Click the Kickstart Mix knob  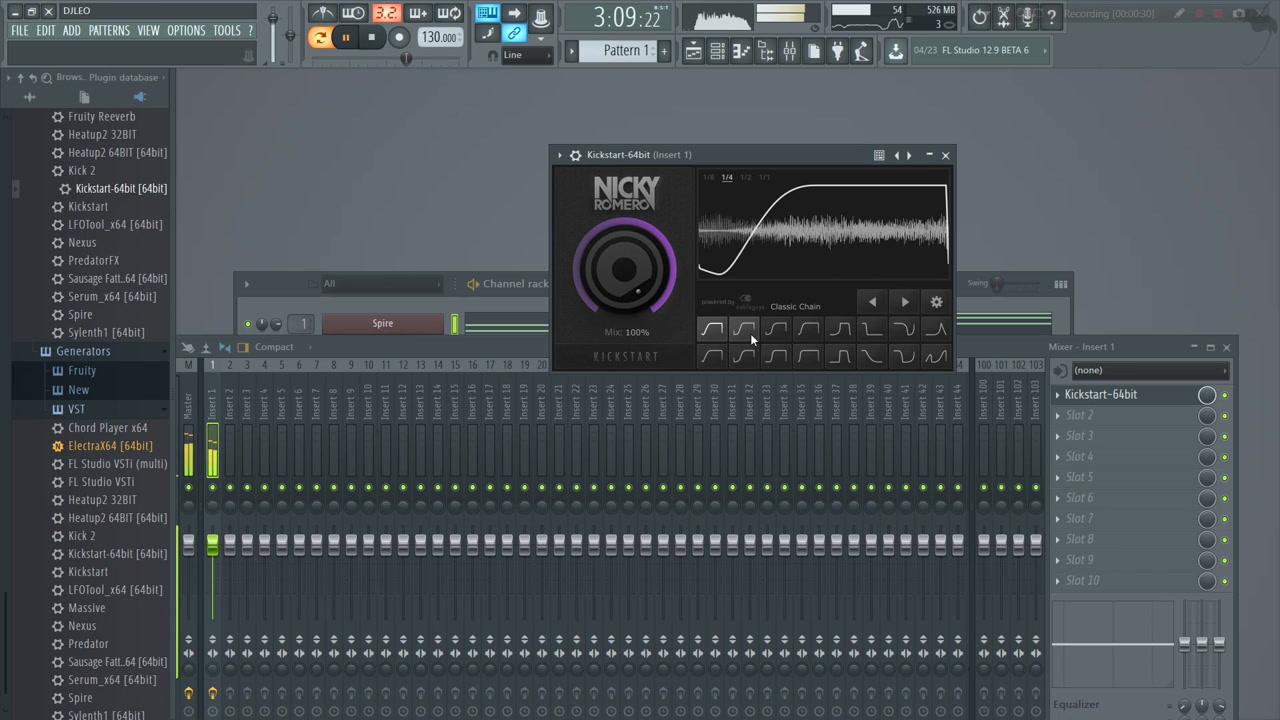(x=625, y=270)
